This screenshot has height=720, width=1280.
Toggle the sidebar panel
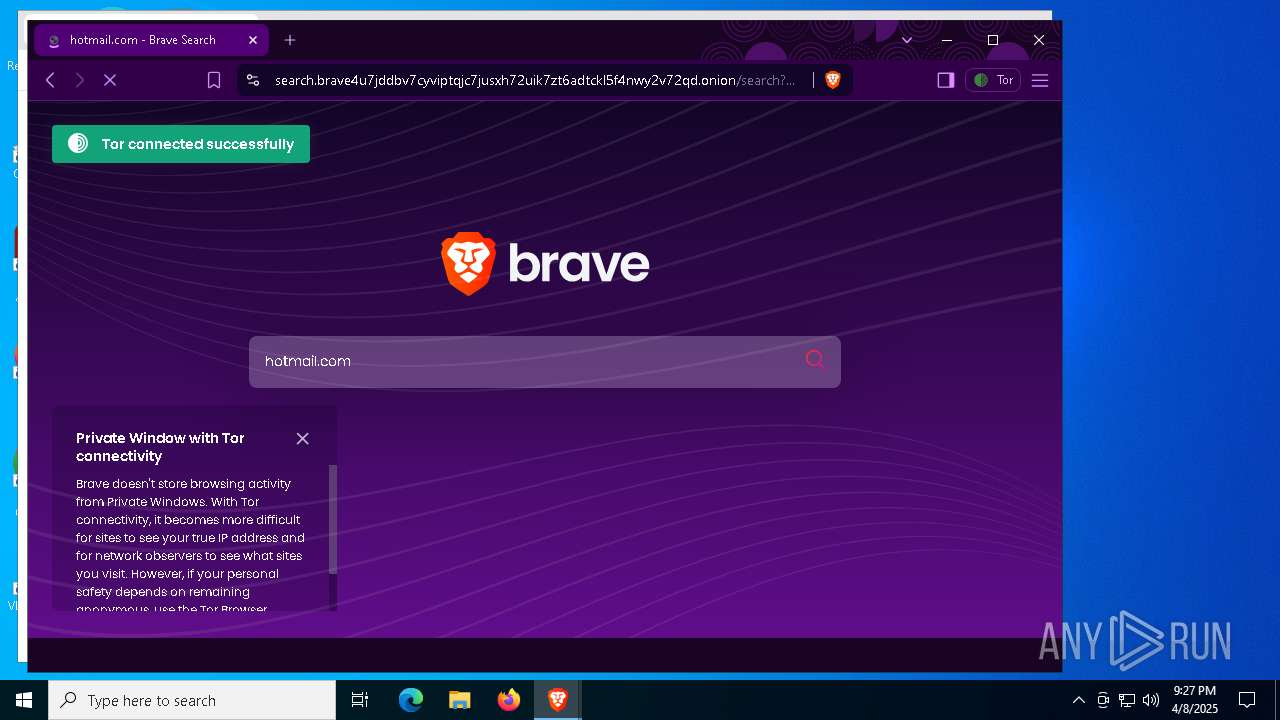(x=946, y=80)
